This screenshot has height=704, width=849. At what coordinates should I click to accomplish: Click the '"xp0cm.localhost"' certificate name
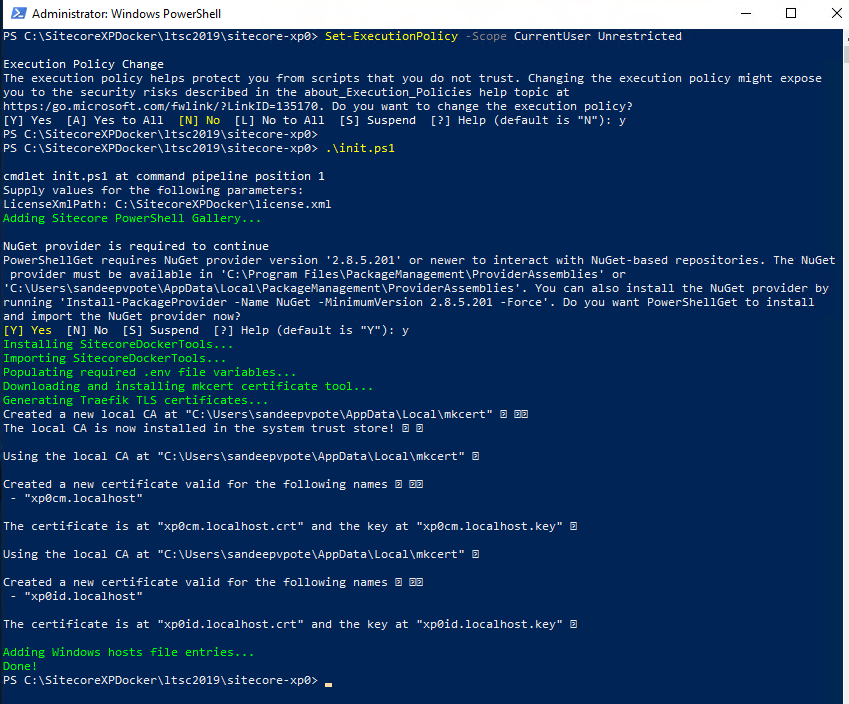(x=83, y=498)
